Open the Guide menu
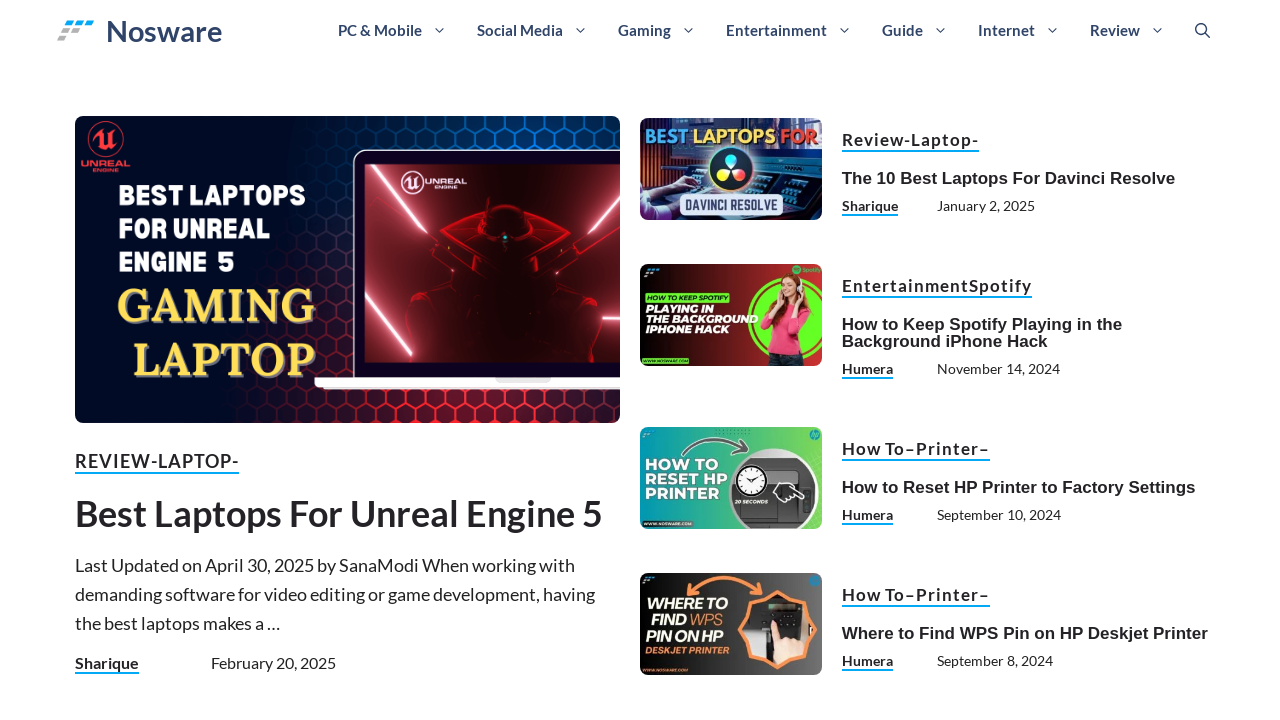The height and width of the screenshot is (720, 1280). pos(902,30)
